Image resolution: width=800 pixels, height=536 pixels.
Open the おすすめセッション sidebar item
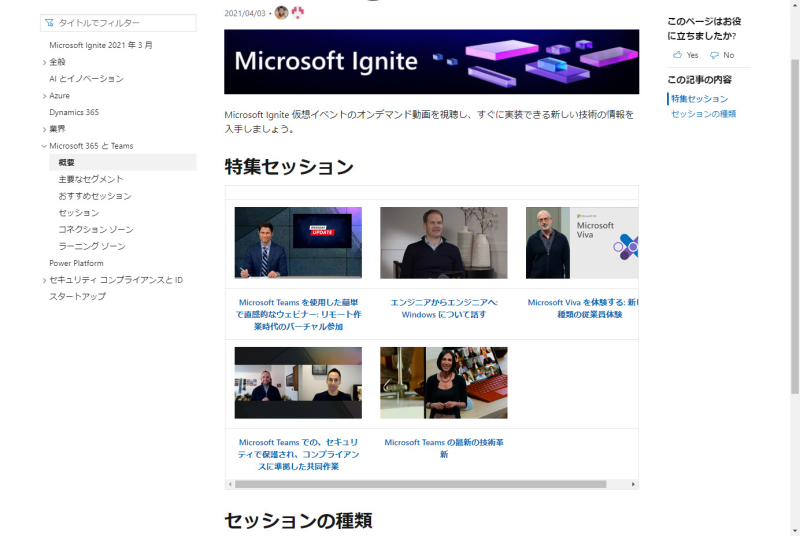[x=94, y=196]
